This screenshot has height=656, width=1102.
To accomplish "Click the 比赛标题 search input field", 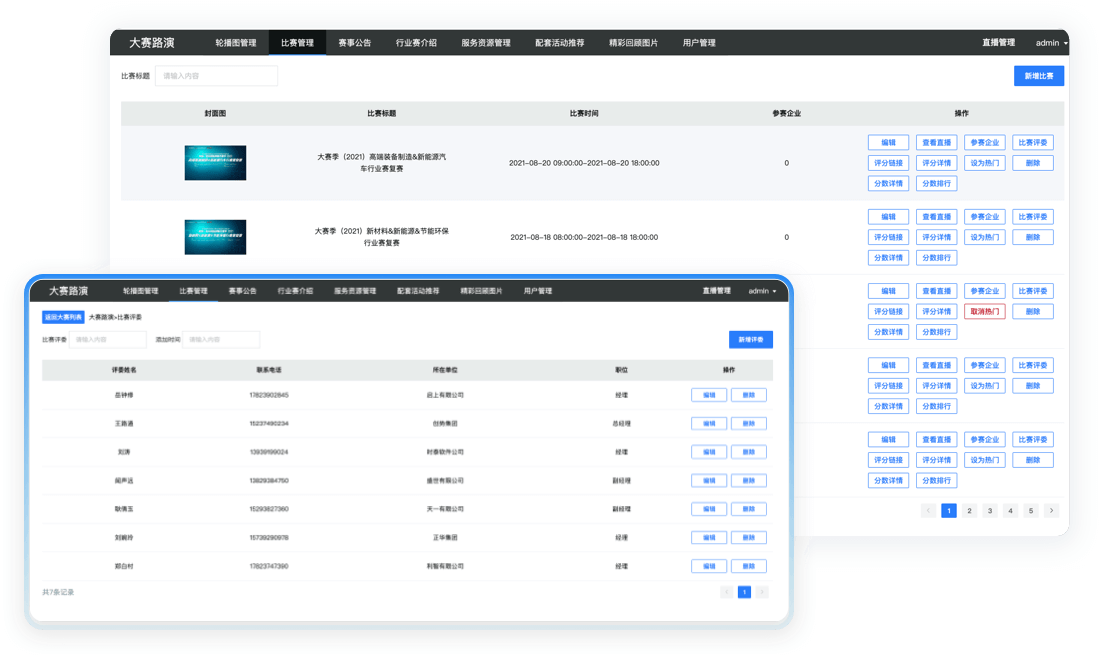I will 216,75.
